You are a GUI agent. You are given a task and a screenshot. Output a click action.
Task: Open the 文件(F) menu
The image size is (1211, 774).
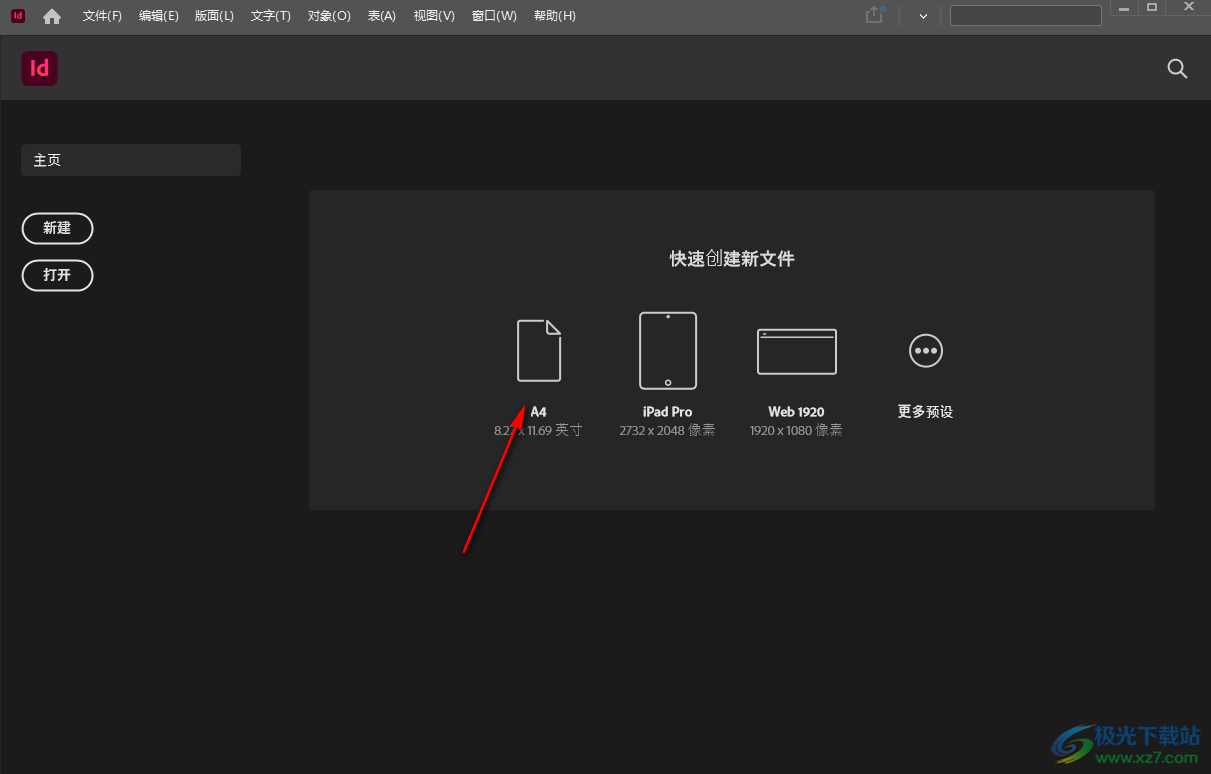click(102, 16)
